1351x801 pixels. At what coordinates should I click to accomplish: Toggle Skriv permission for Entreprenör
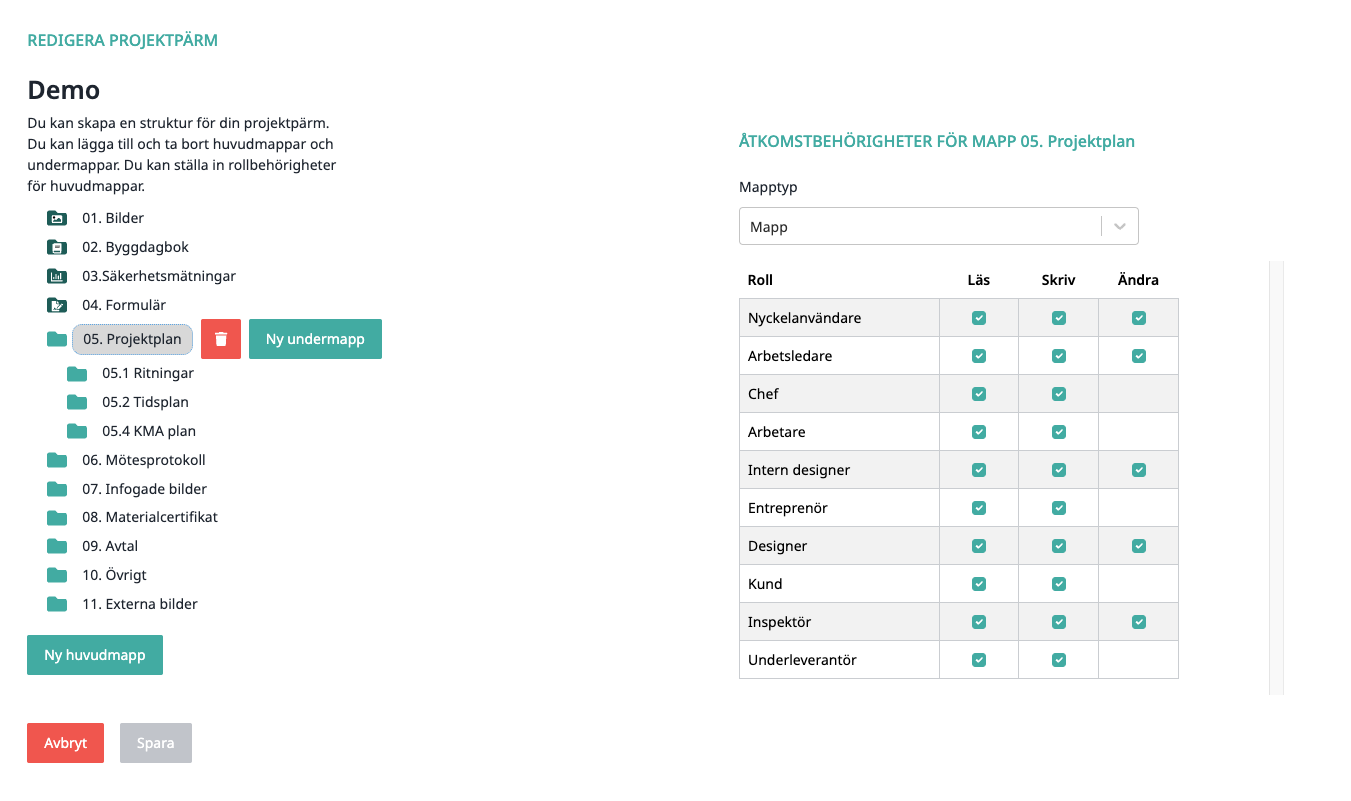[x=1059, y=508]
